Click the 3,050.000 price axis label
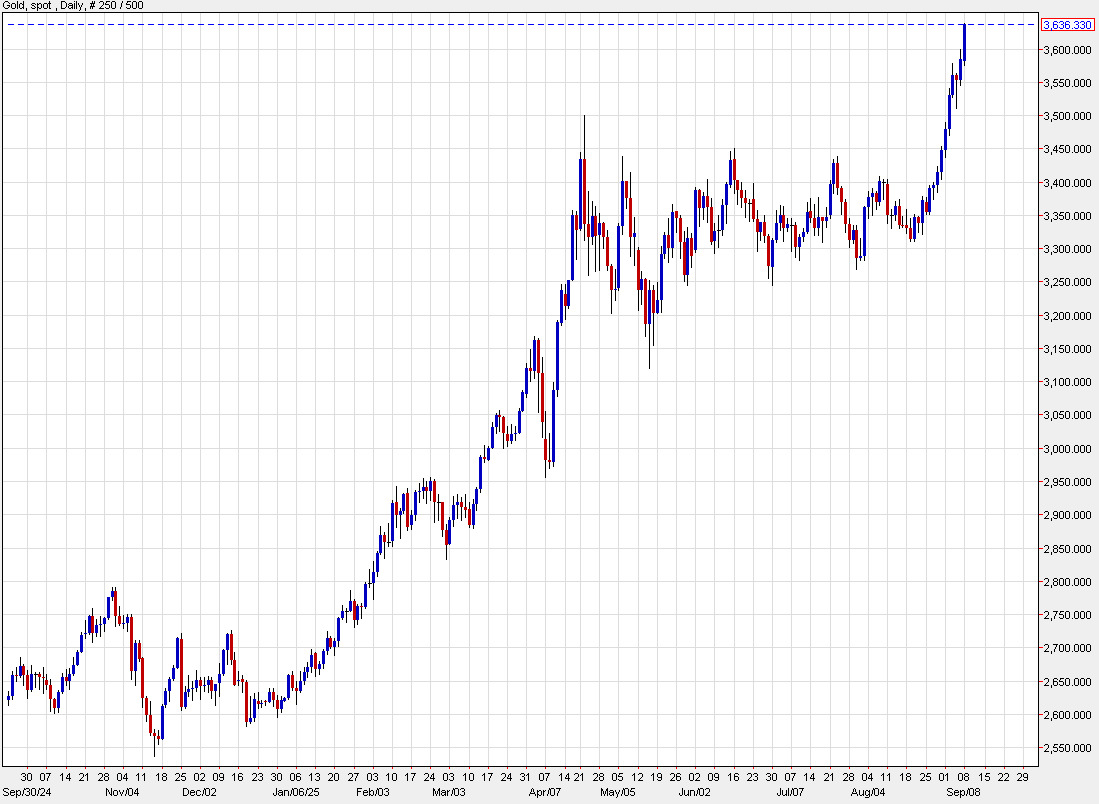 (x=1067, y=415)
